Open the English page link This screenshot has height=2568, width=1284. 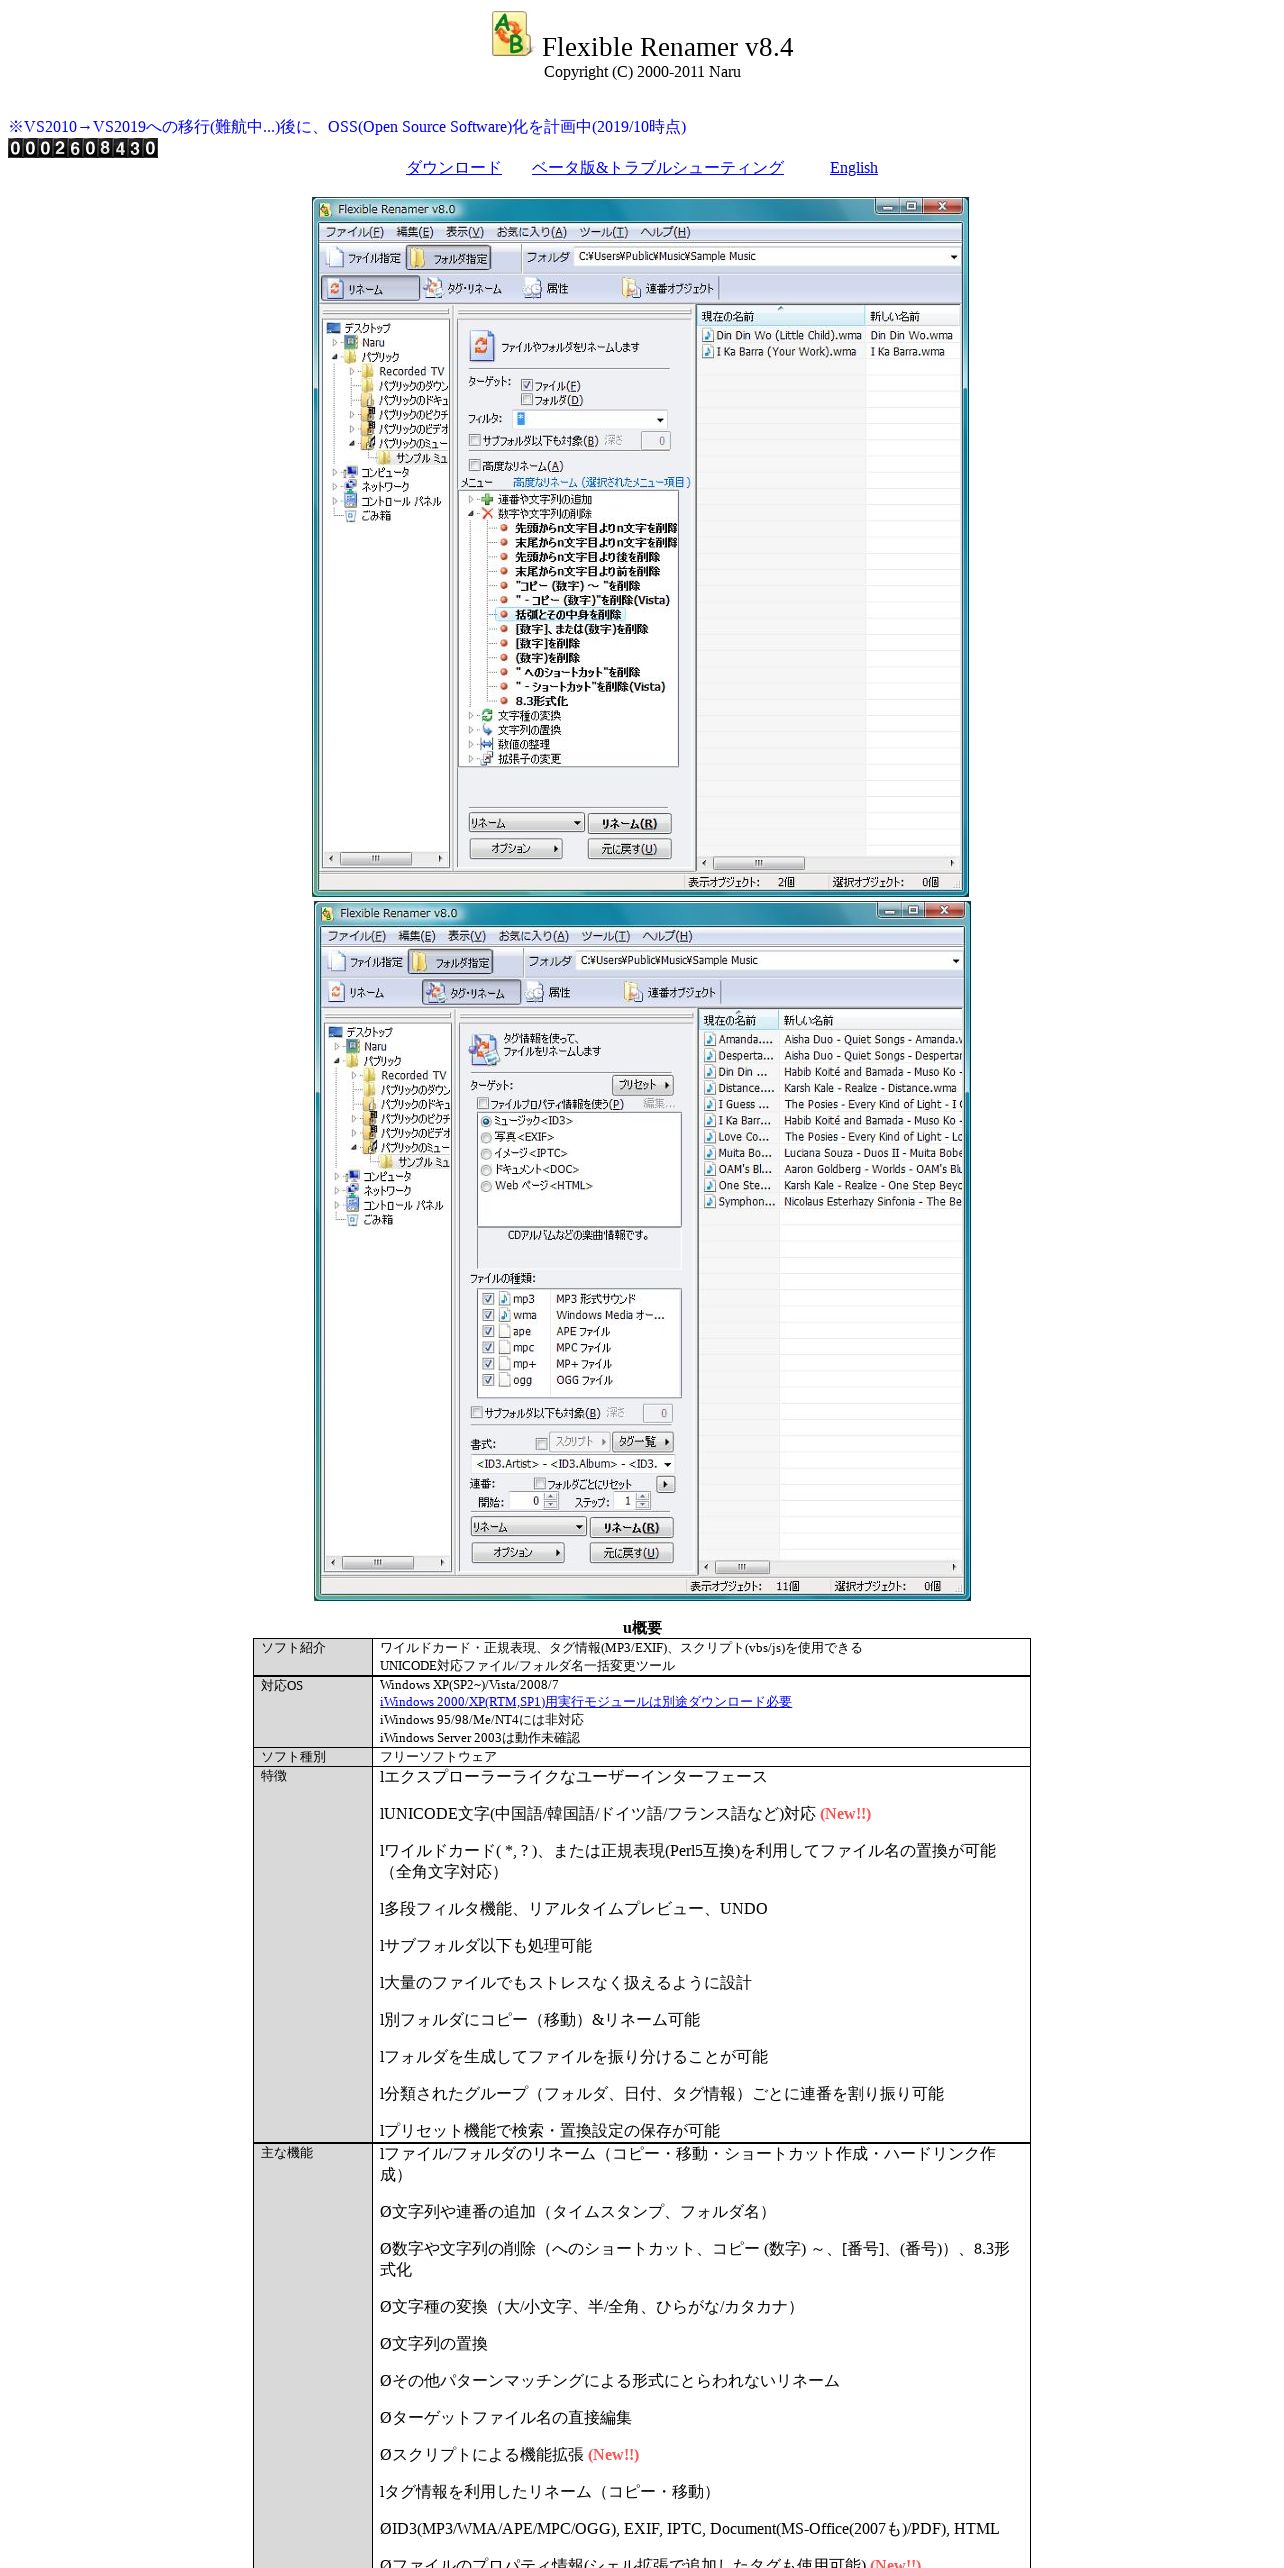pyautogui.click(x=854, y=168)
